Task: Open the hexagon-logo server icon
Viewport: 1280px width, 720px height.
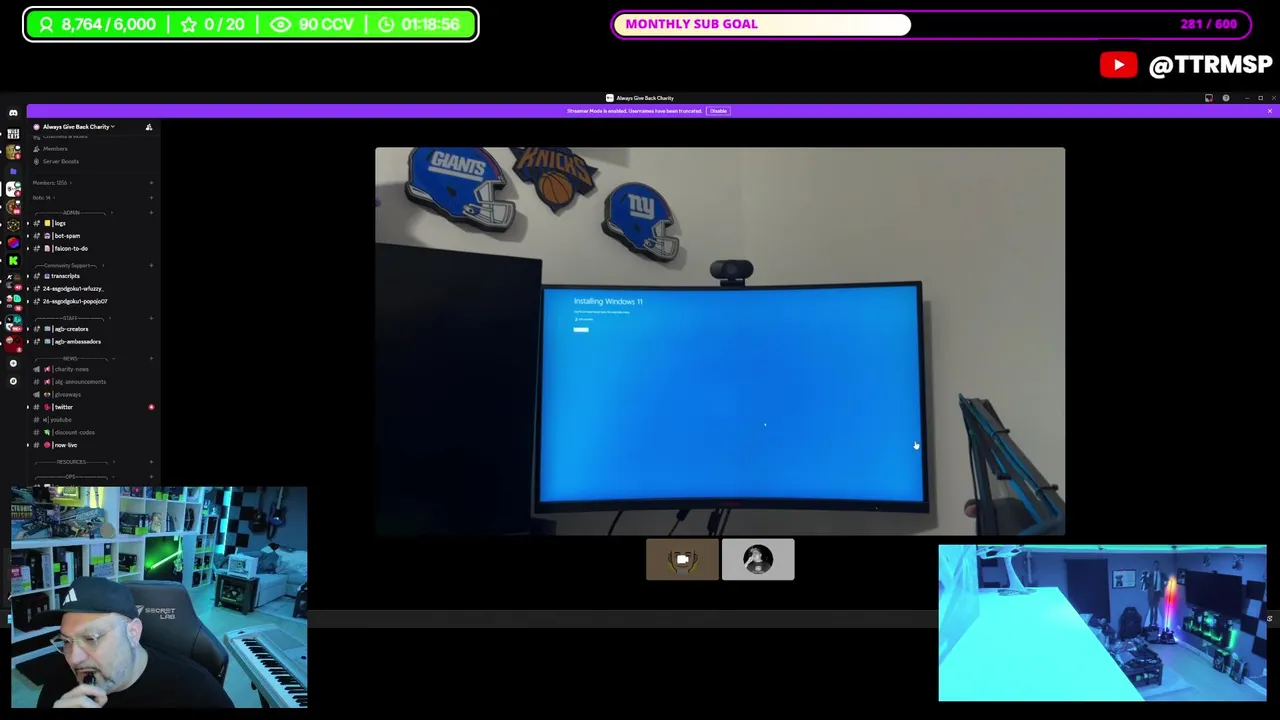Action: [x=13, y=224]
